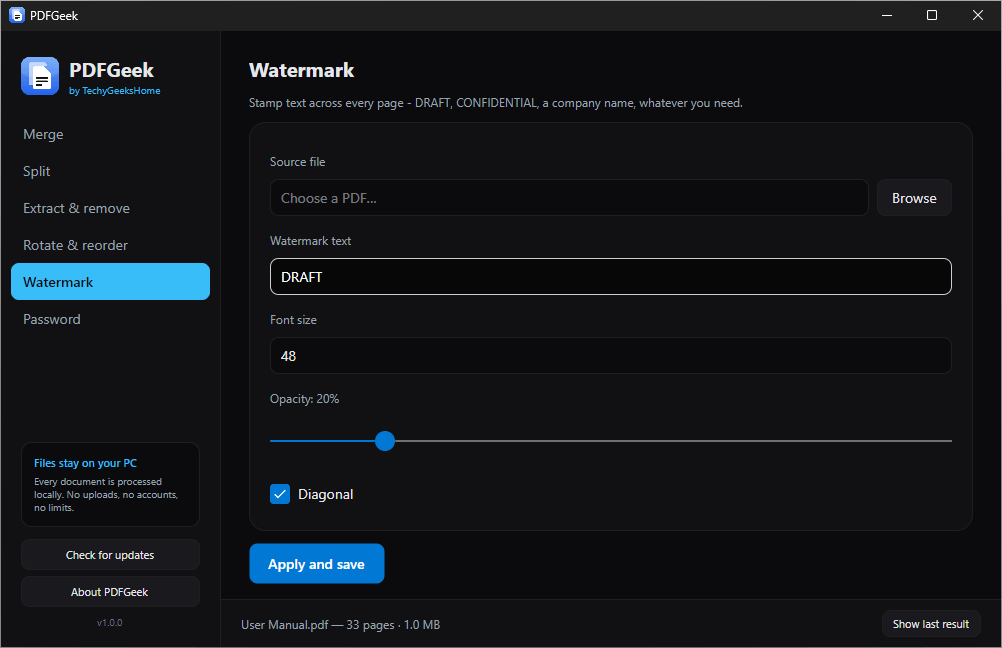This screenshot has height=648, width=1002.
Task: Close the PDFGeek window
Action: click(x=977, y=15)
